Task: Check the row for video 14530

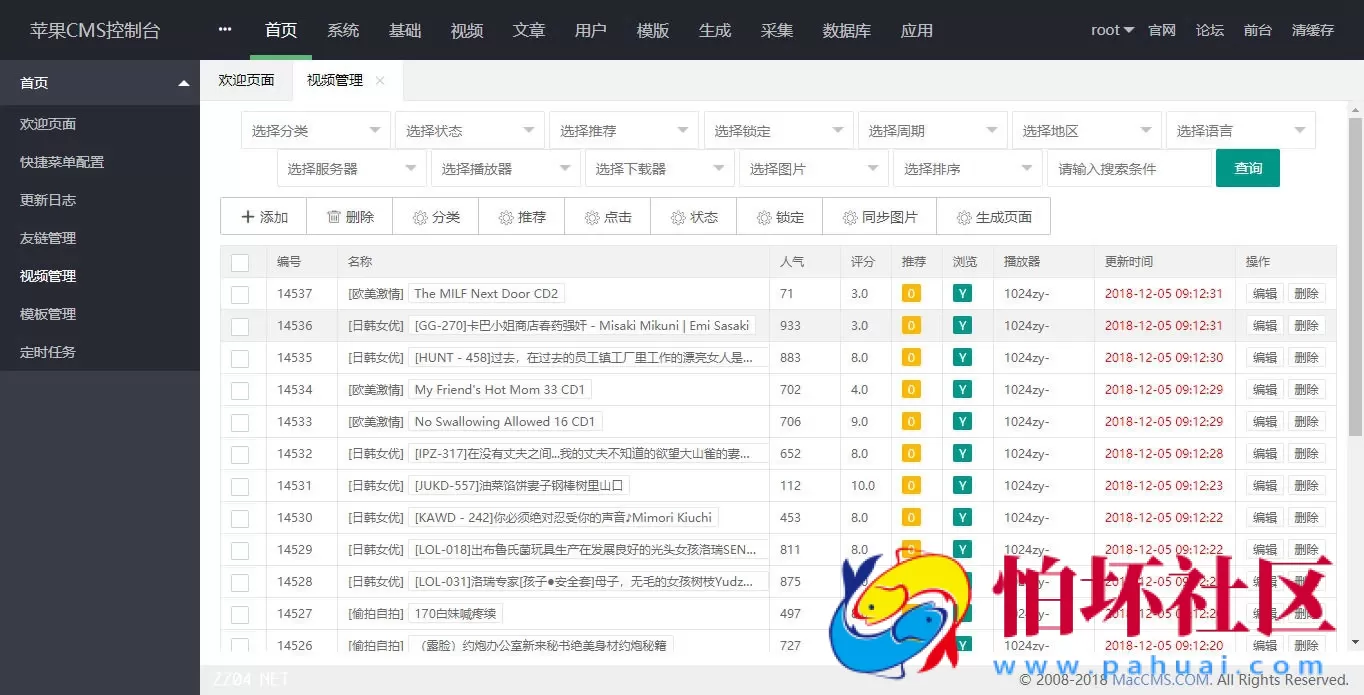Action: coord(240,517)
